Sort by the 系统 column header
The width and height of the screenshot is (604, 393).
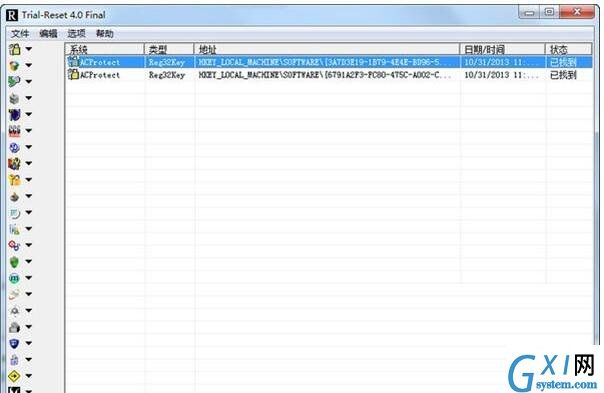[x=105, y=49]
